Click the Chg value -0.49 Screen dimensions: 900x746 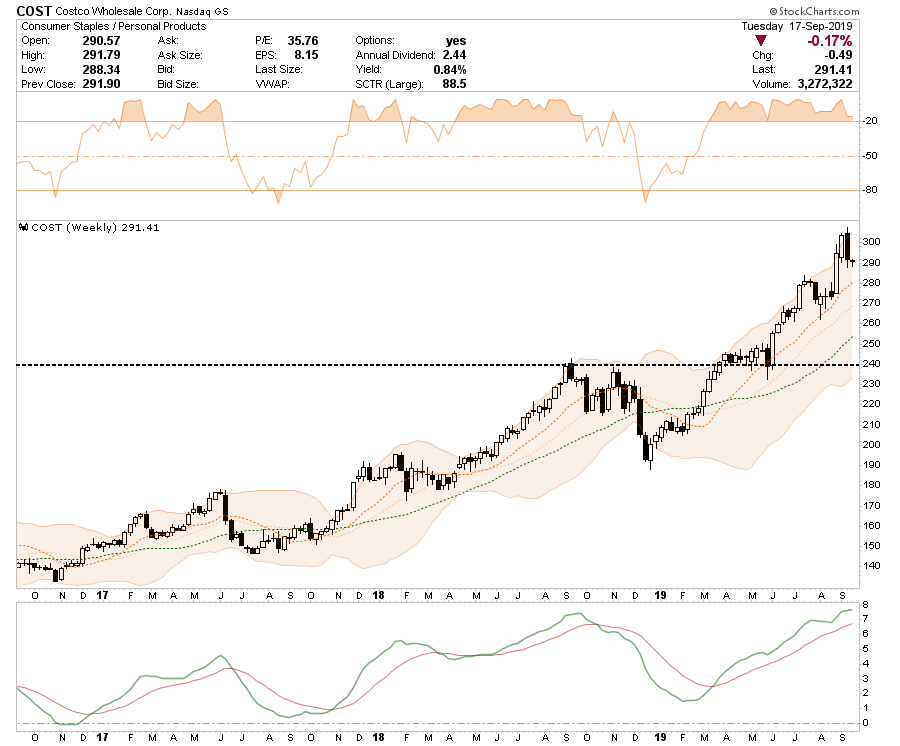(839, 55)
